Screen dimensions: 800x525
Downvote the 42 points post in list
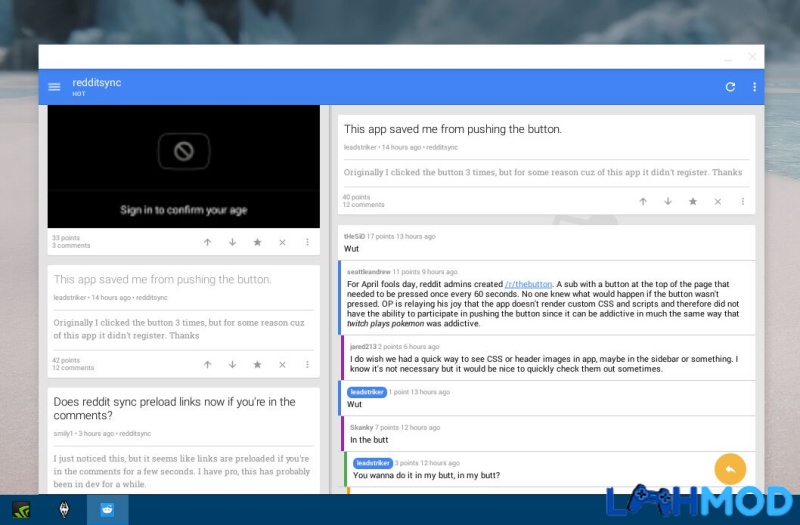pos(232,364)
